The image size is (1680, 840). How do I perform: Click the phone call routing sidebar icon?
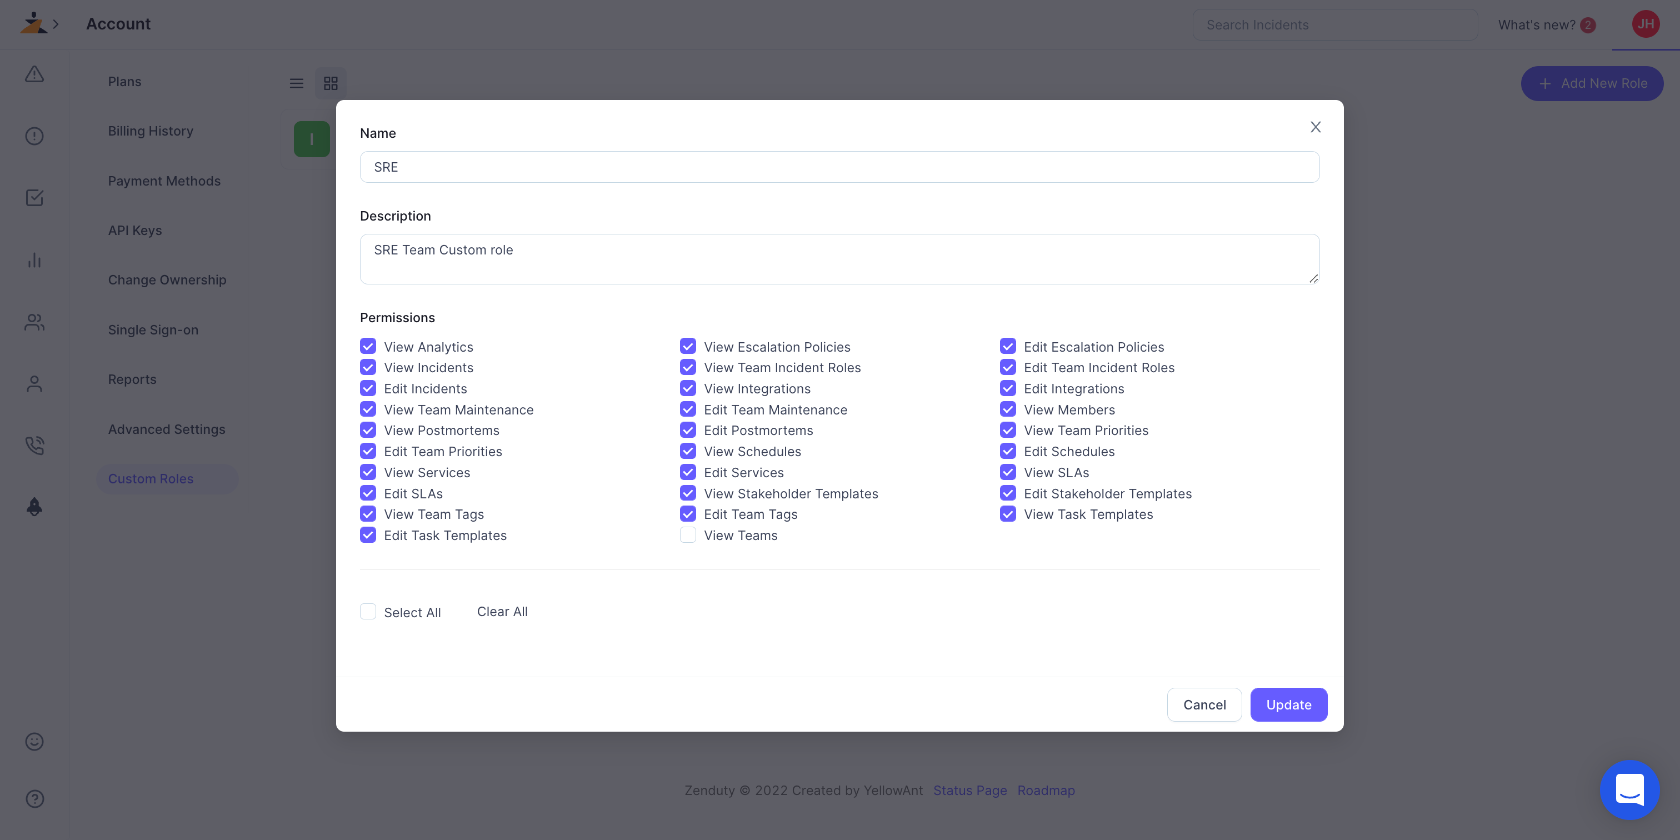pos(34,445)
